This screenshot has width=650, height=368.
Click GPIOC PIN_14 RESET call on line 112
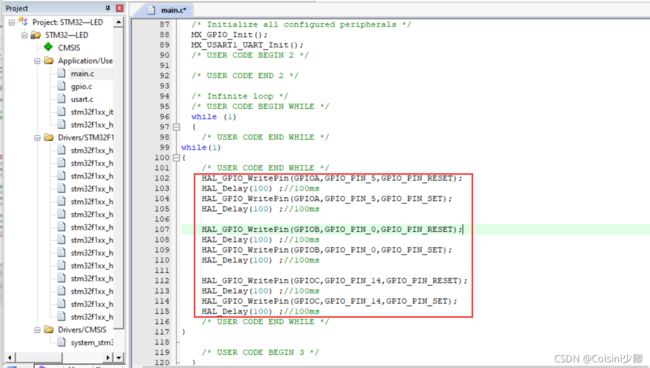click(335, 281)
